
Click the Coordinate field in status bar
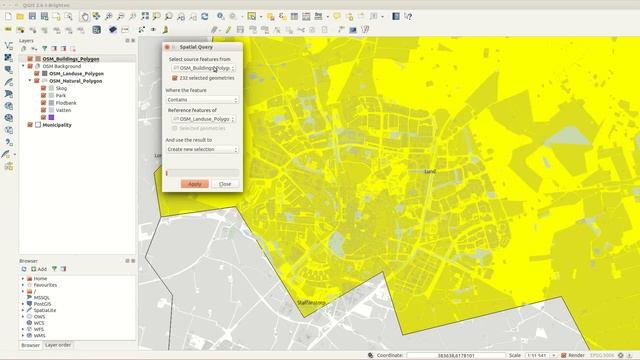pos(456,356)
